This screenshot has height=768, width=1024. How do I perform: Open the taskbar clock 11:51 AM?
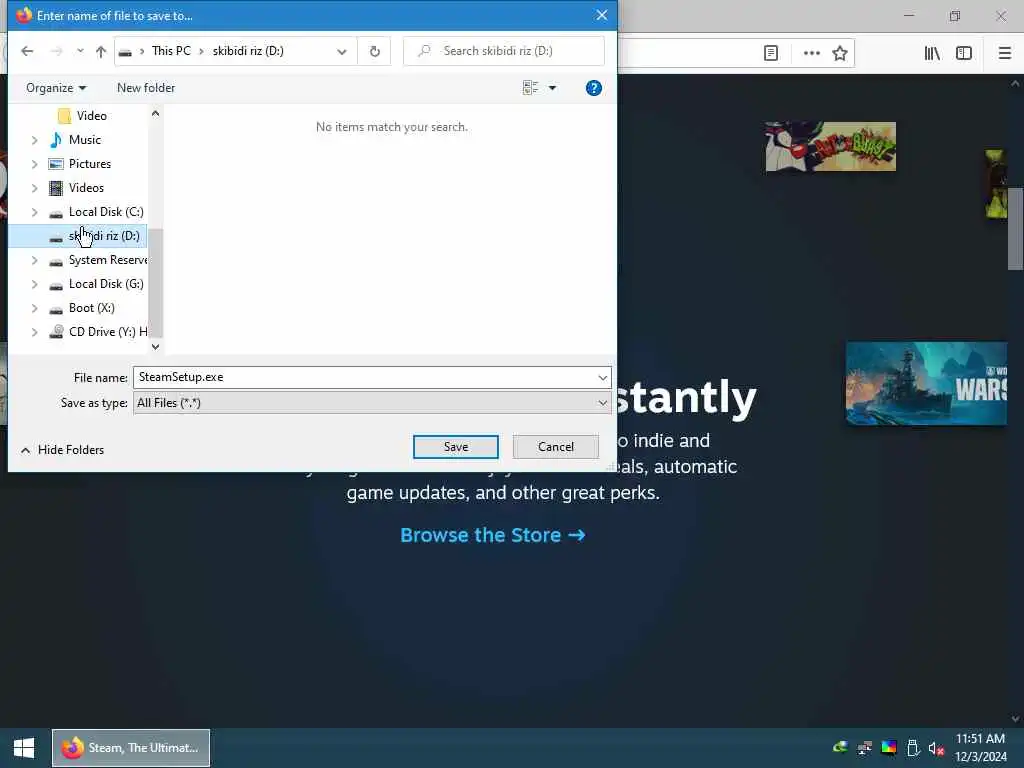[980, 748]
